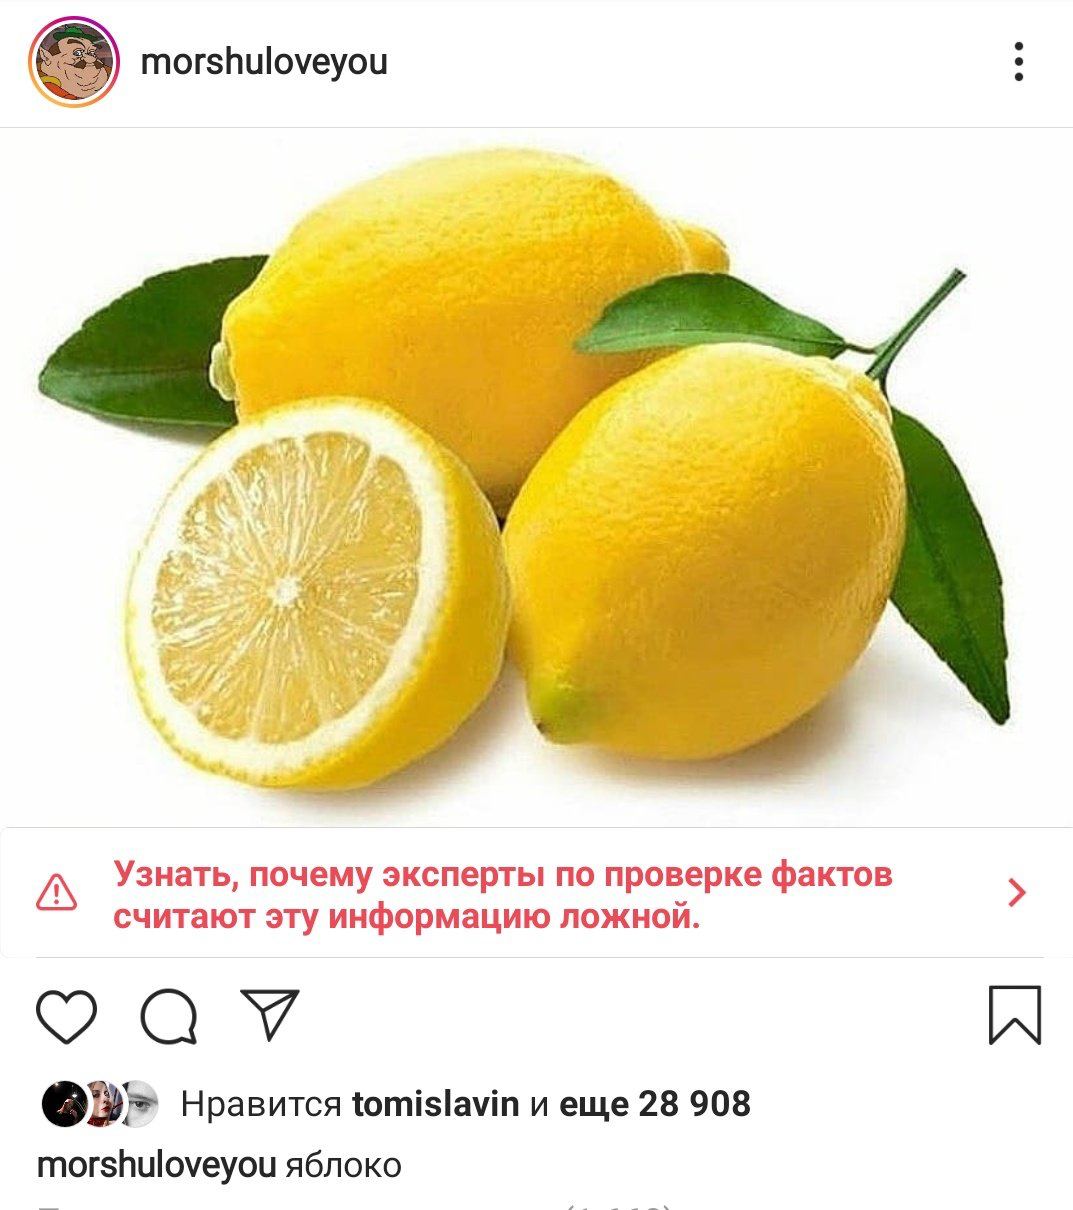Save post with bookmark icon
Image resolution: width=1073 pixels, height=1210 pixels.
pyautogui.click(x=1015, y=1015)
